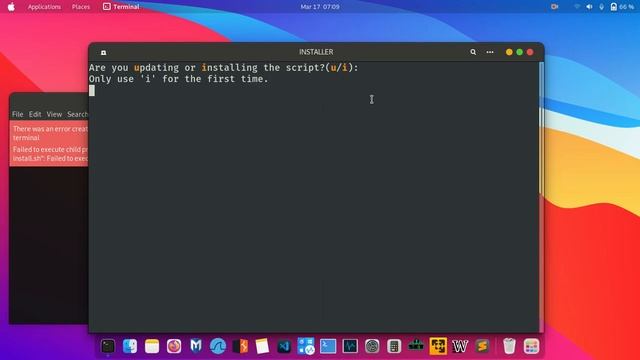Open the round gray settings icon in dock
Viewport: 640px width, 360px height.
click(x=372, y=346)
